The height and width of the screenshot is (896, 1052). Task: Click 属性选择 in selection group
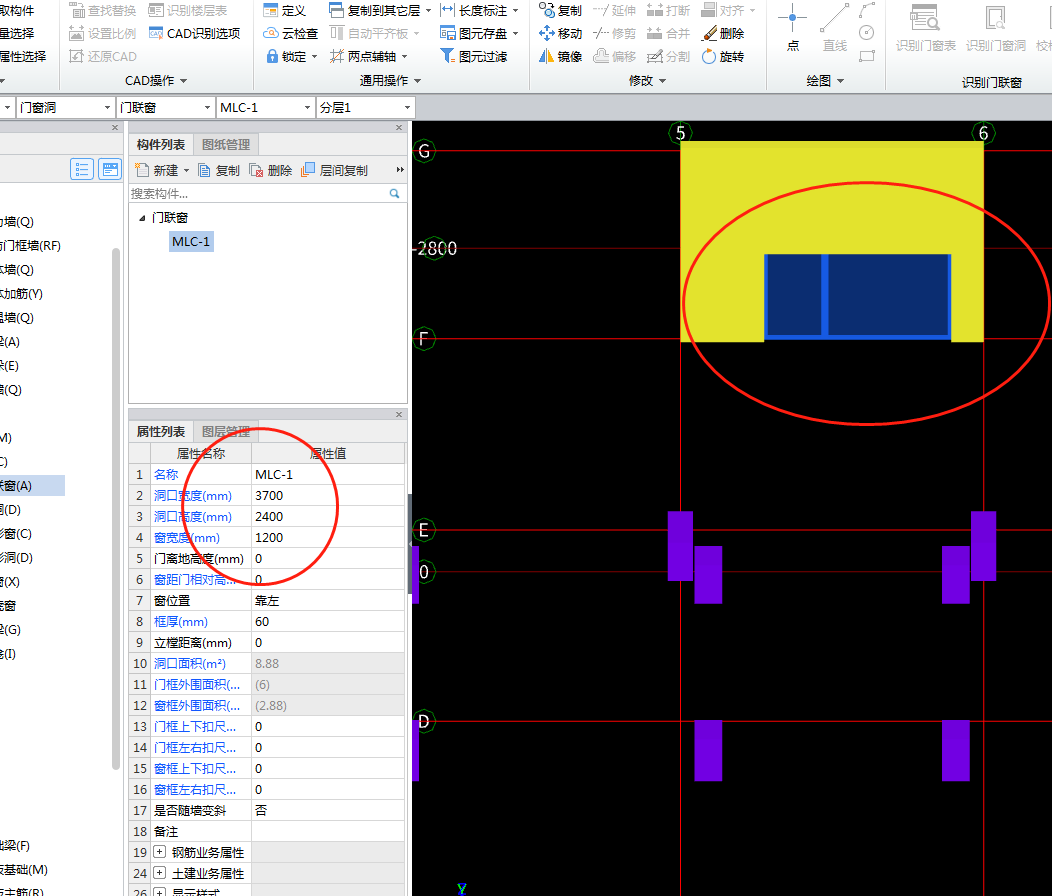pyautogui.click(x=23, y=56)
